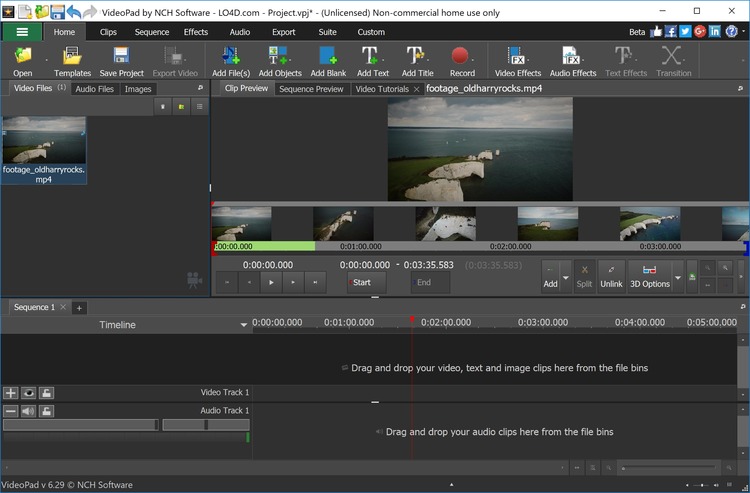Click the new folder icon in file bin

coord(181,107)
